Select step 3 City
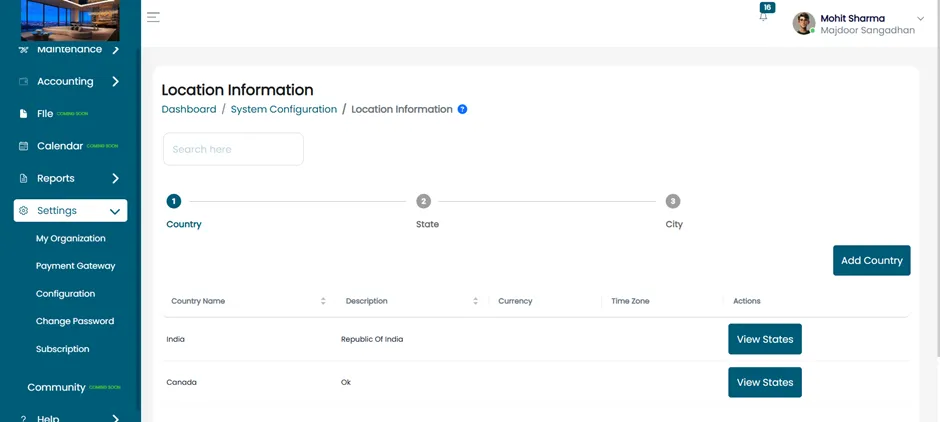The width and height of the screenshot is (940, 422). (x=673, y=201)
